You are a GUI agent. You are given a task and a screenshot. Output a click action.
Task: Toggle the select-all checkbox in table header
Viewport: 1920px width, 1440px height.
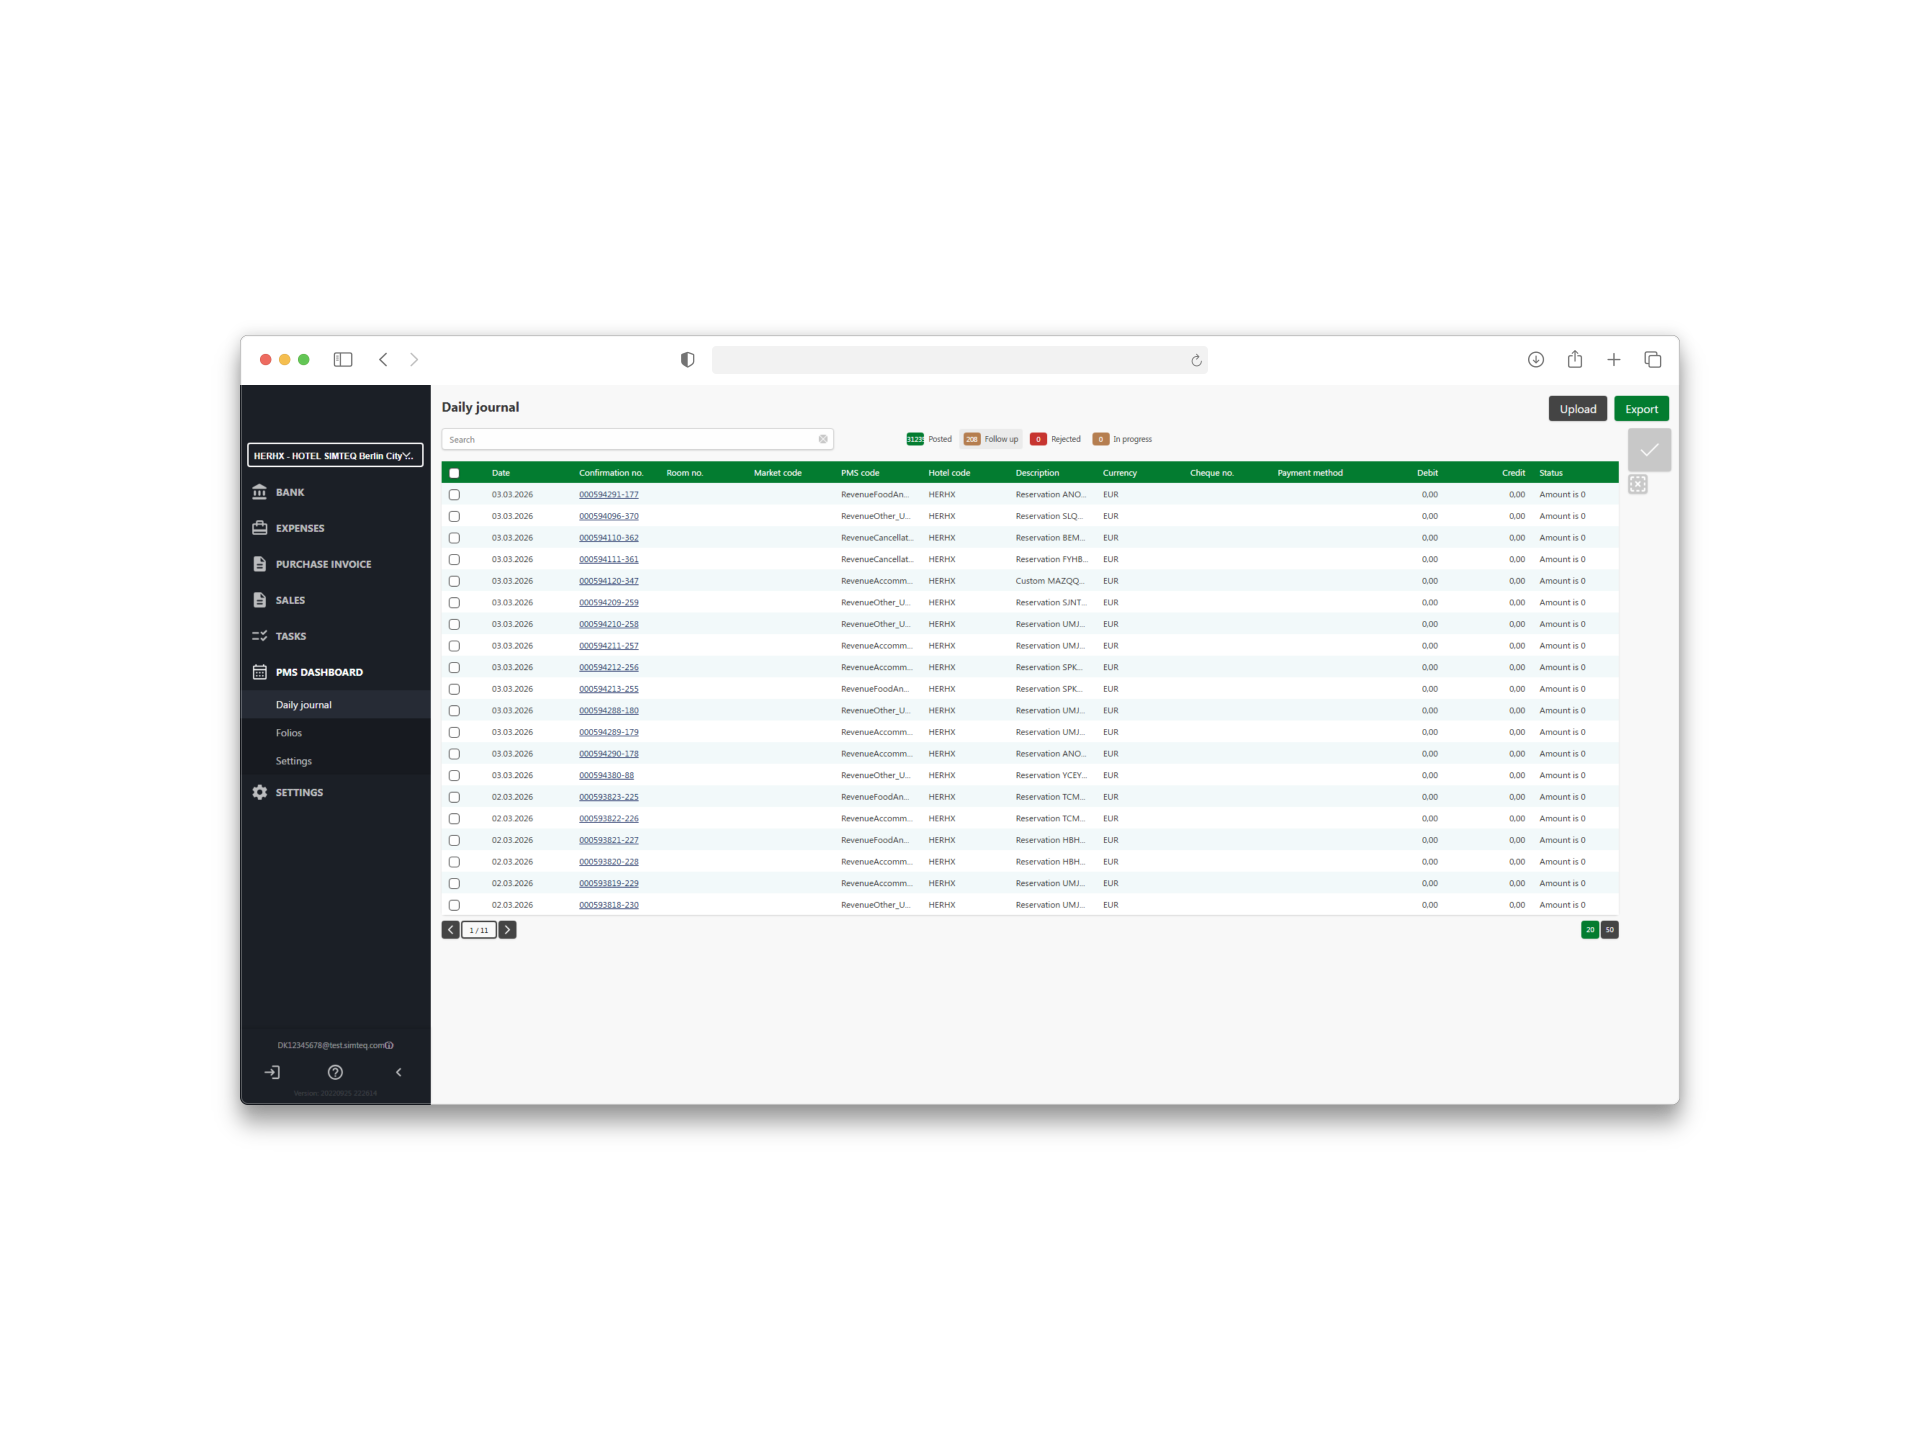pos(454,473)
